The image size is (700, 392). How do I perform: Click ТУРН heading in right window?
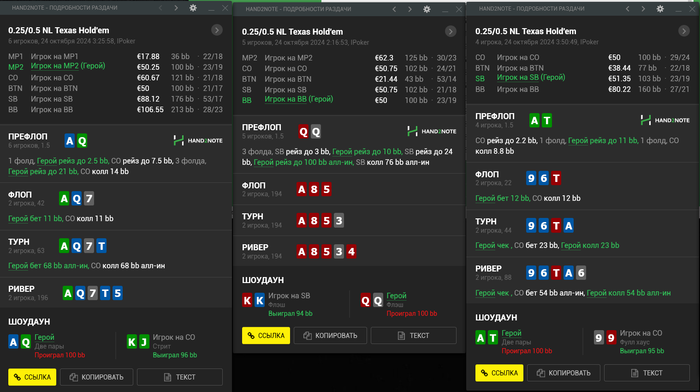coord(486,221)
